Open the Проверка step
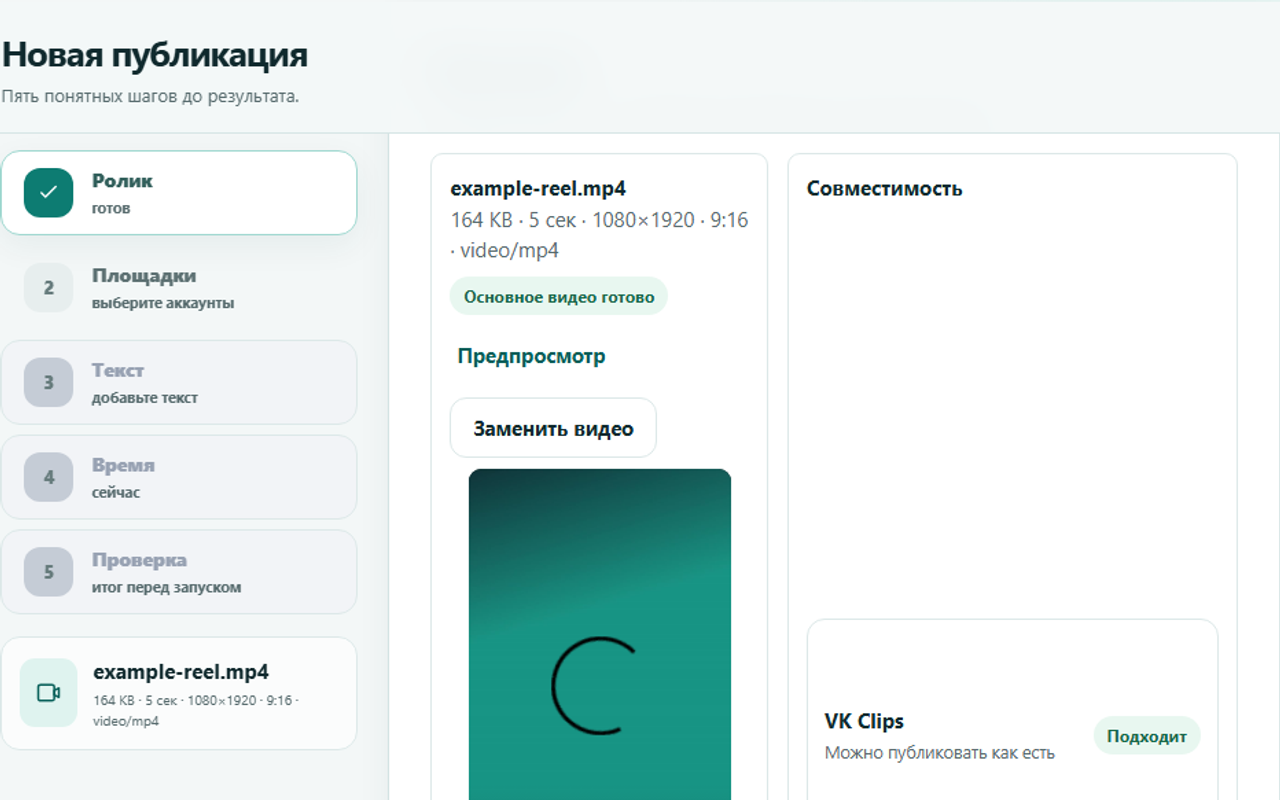This screenshot has height=800, width=1280. [x=179, y=572]
